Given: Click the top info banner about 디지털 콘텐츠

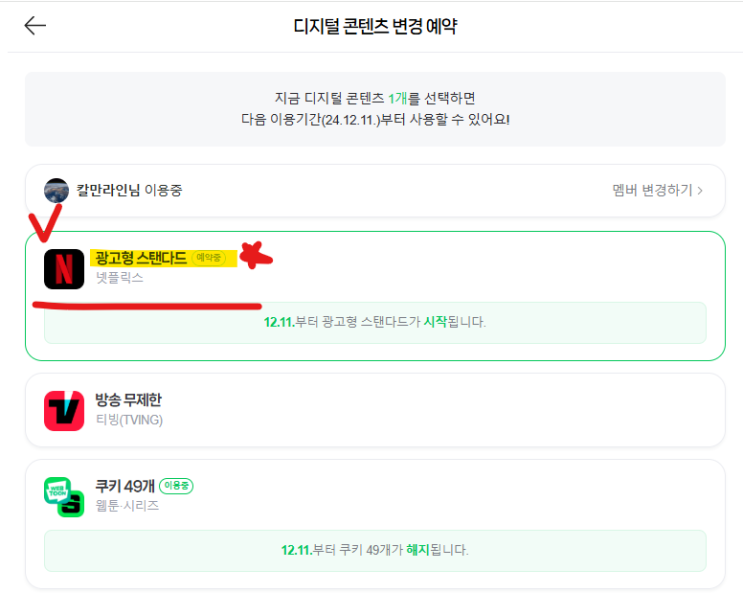Looking at the screenshot, I should (x=375, y=109).
